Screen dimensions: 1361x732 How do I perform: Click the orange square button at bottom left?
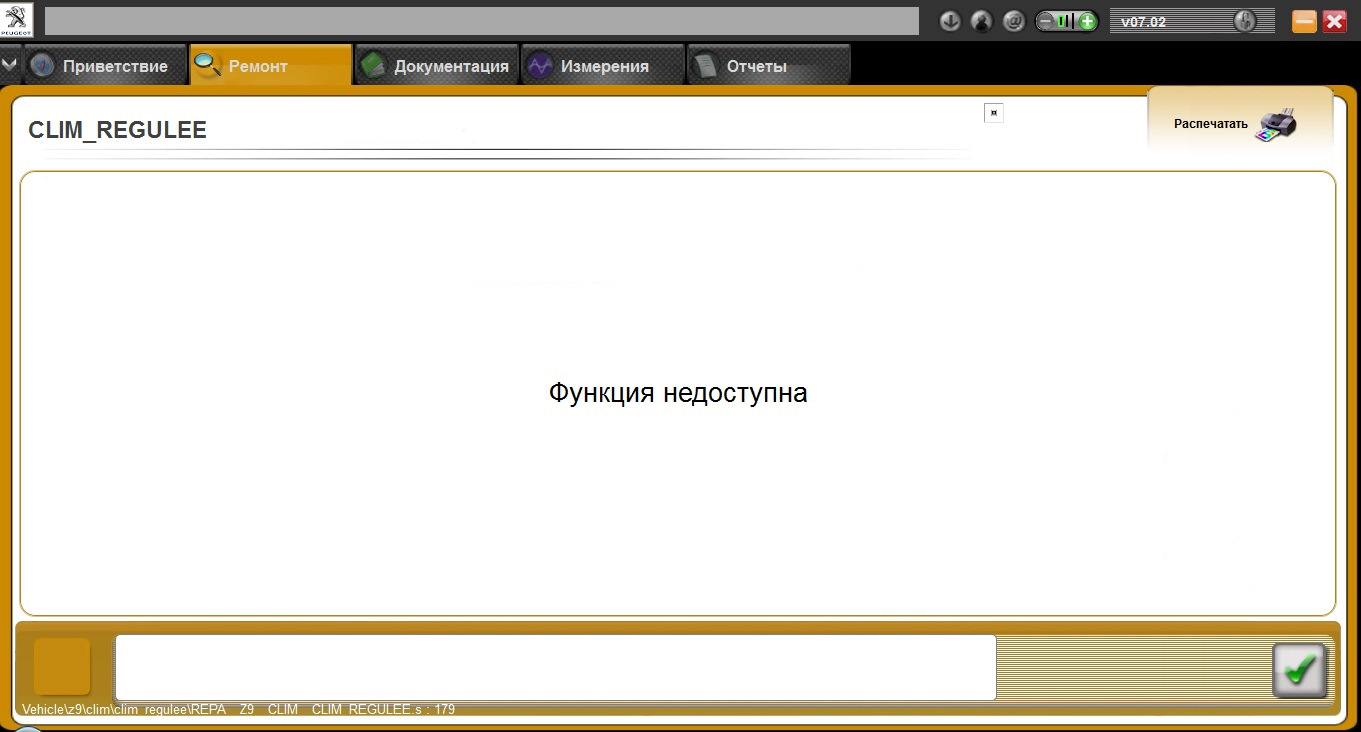tap(62, 666)
